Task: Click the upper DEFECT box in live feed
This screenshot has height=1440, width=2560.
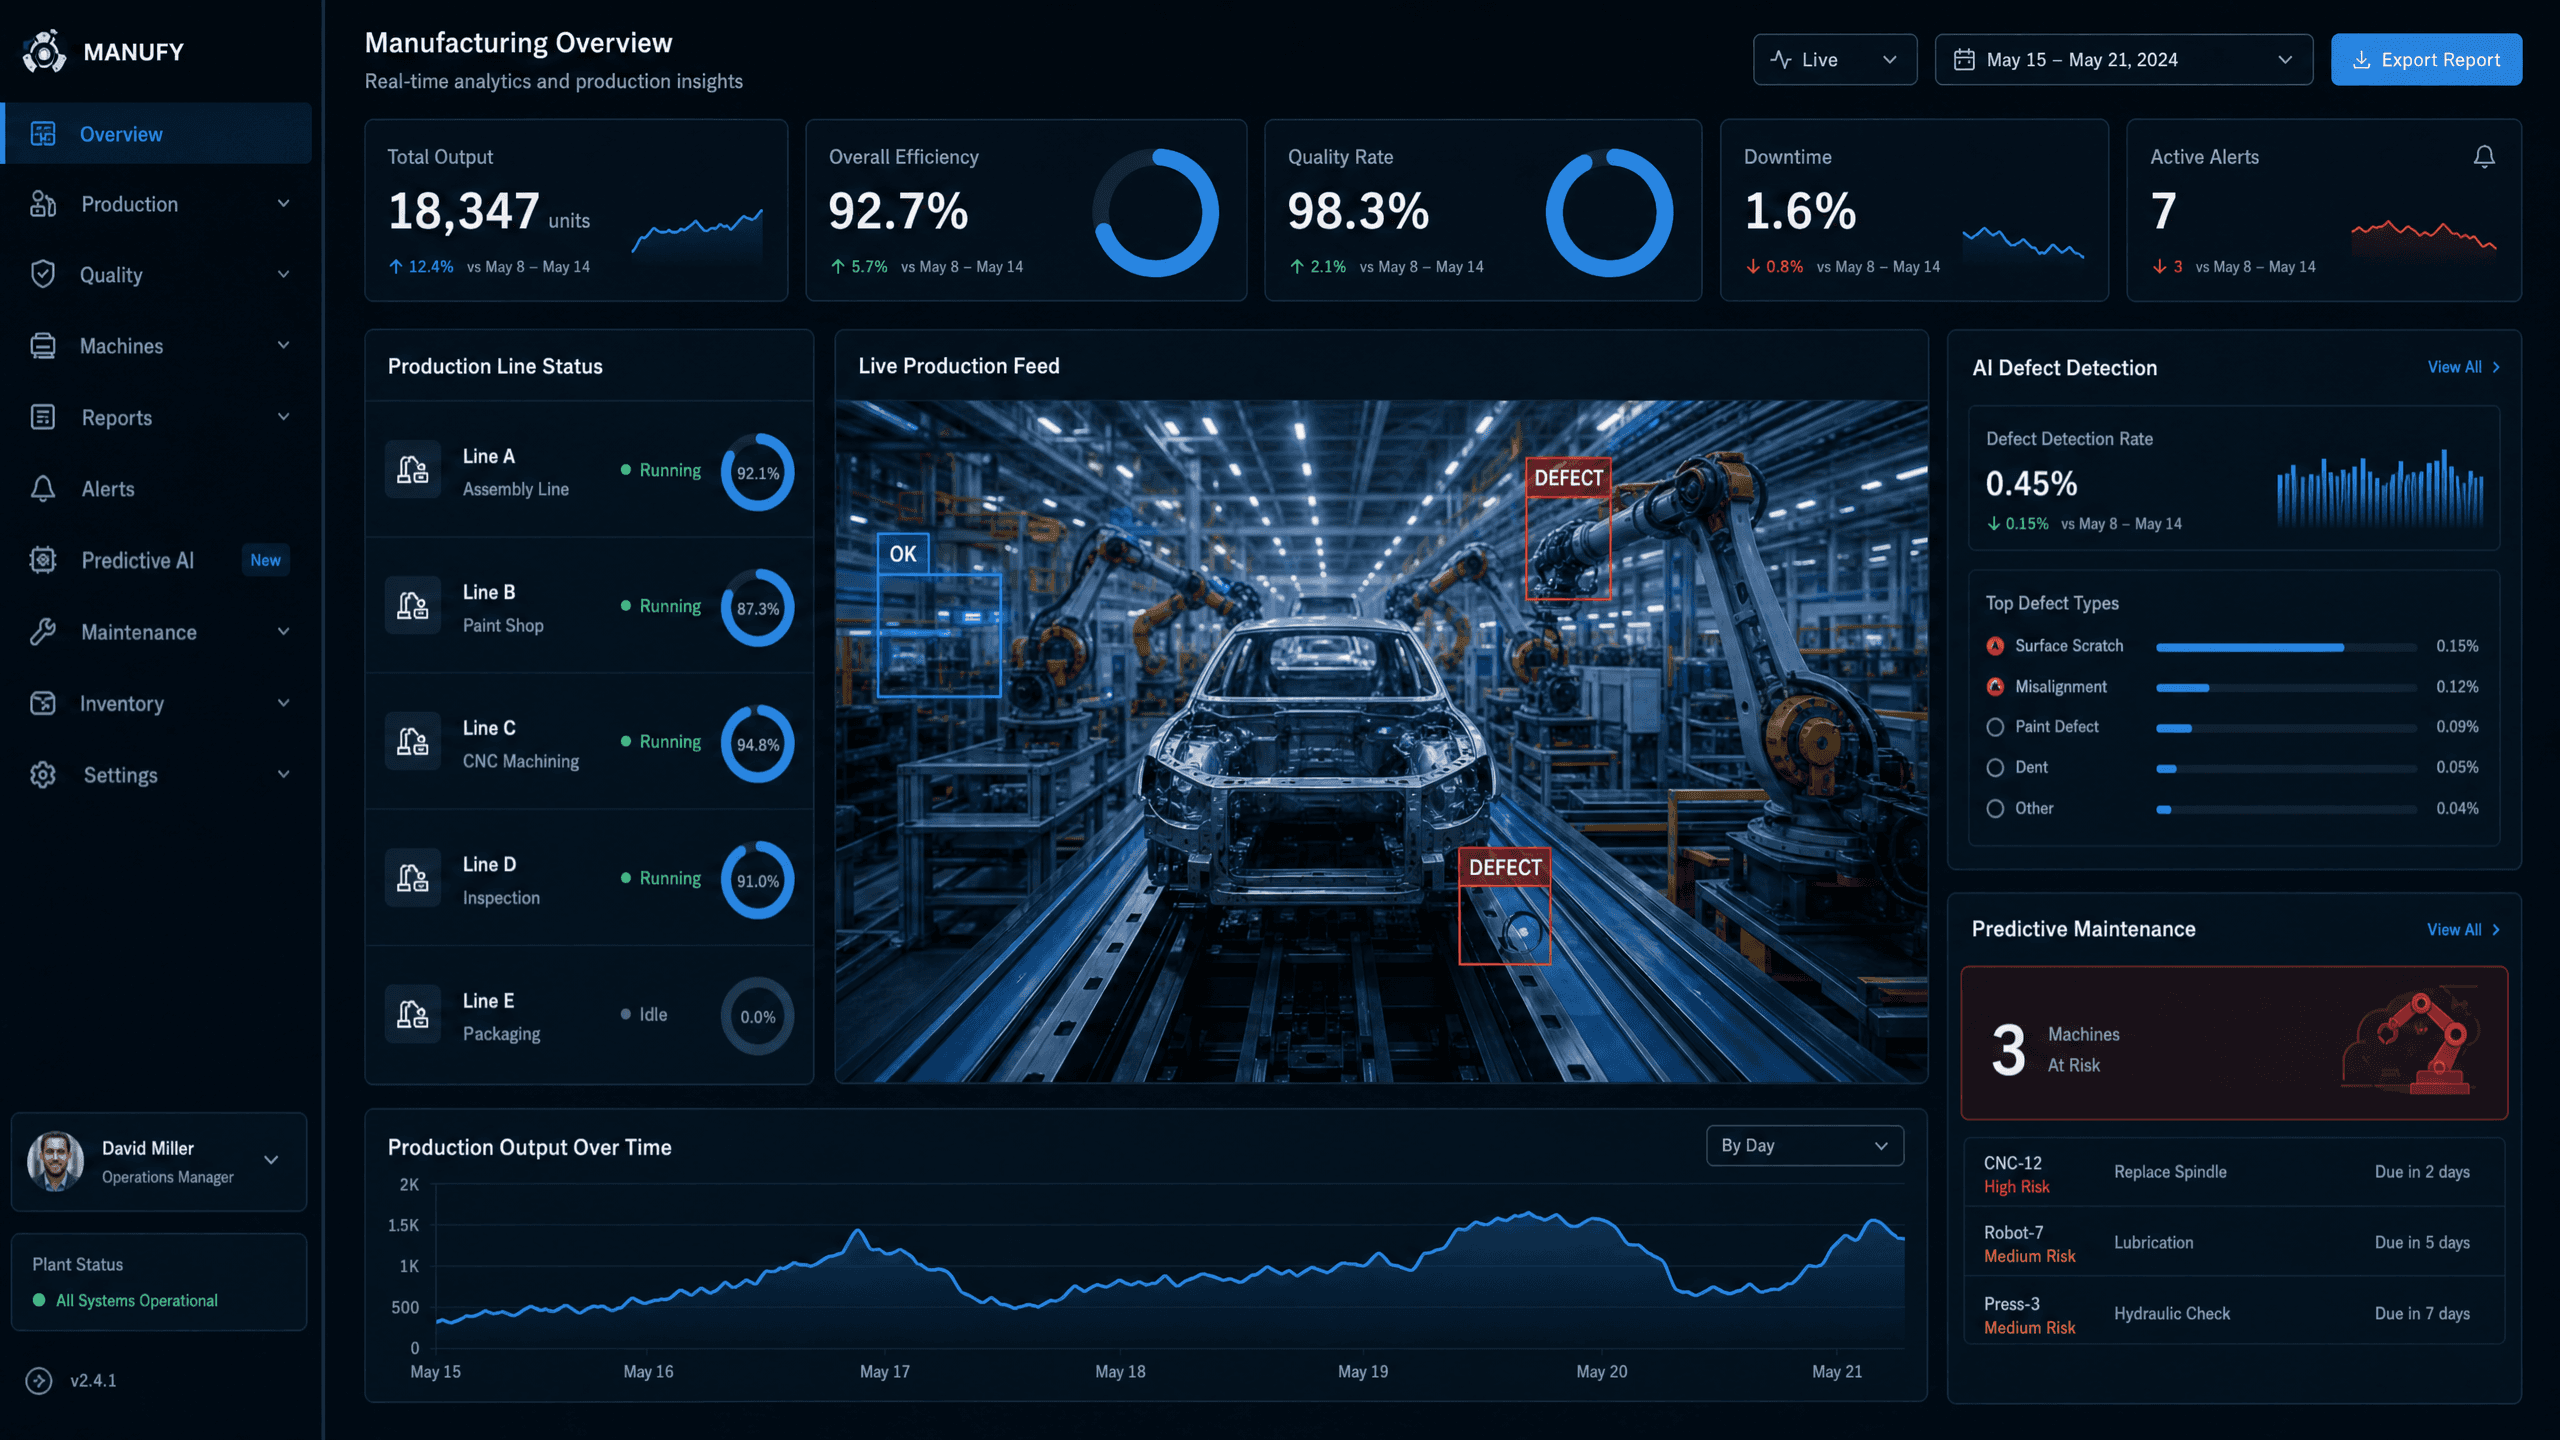Action: point(1568,529)
